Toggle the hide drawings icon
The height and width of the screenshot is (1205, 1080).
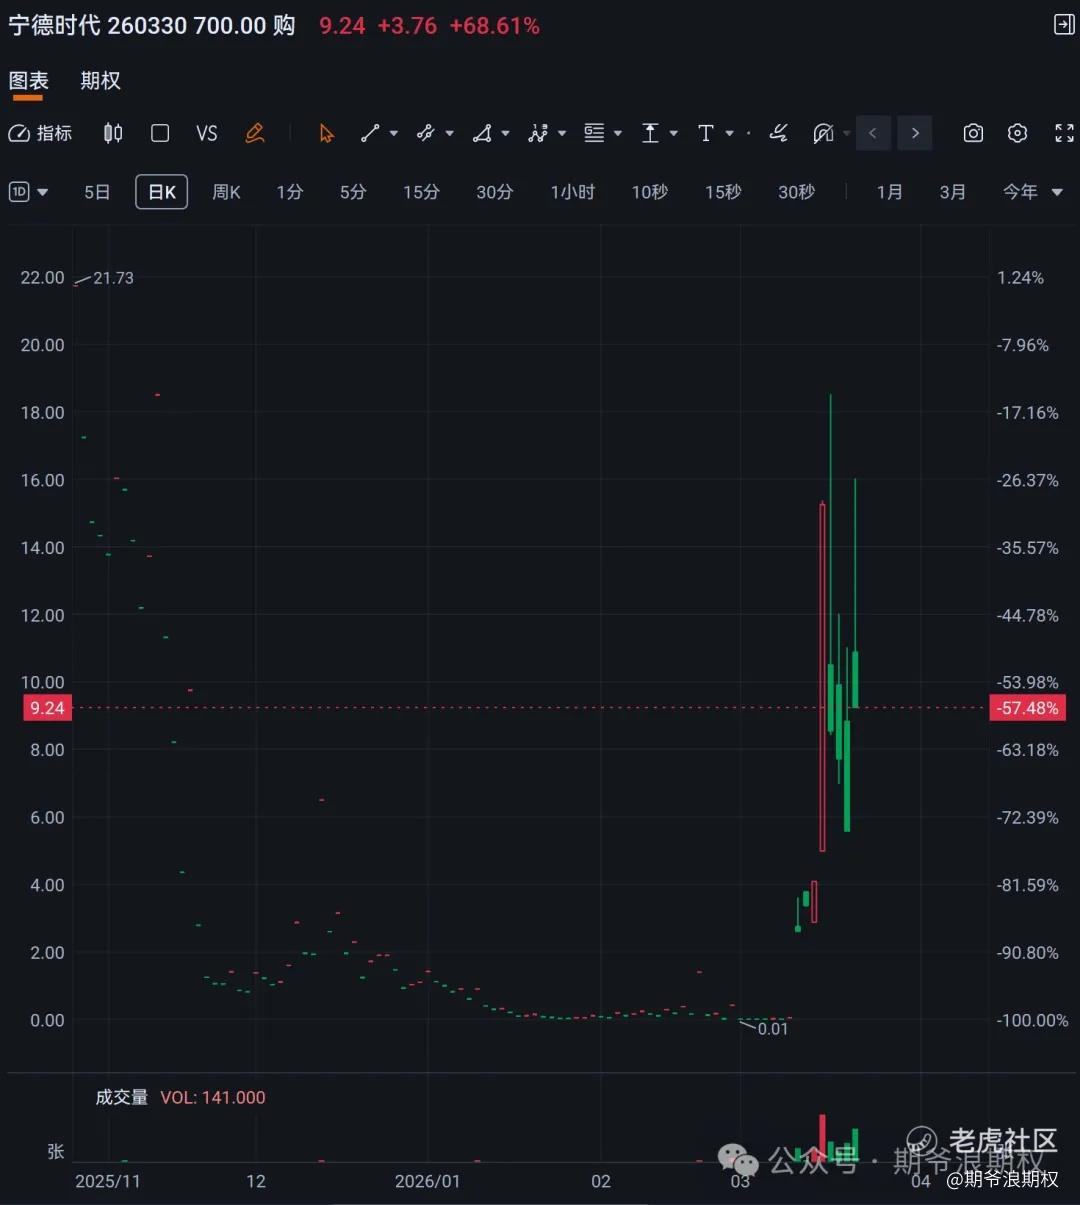823,133
